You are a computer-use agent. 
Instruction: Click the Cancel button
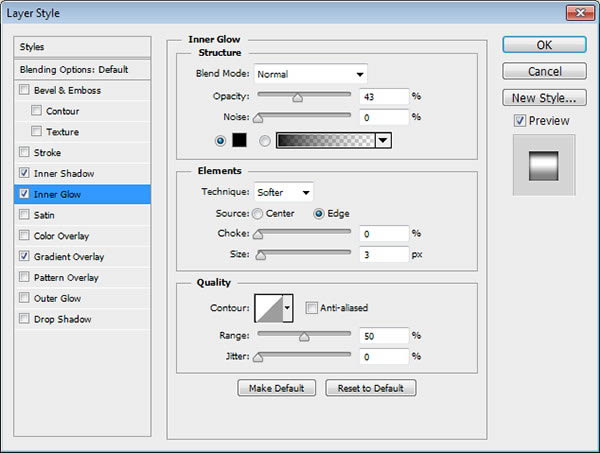544,71
